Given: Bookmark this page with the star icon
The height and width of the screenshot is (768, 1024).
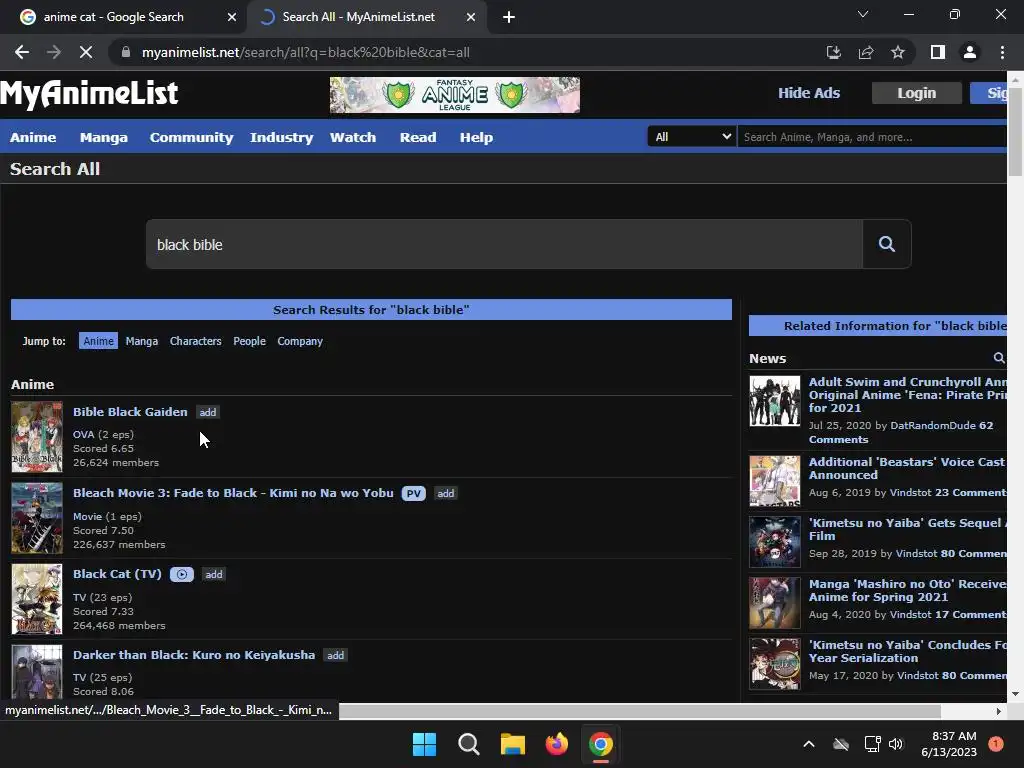Looking at the screenshot, I should pos(898,52).
